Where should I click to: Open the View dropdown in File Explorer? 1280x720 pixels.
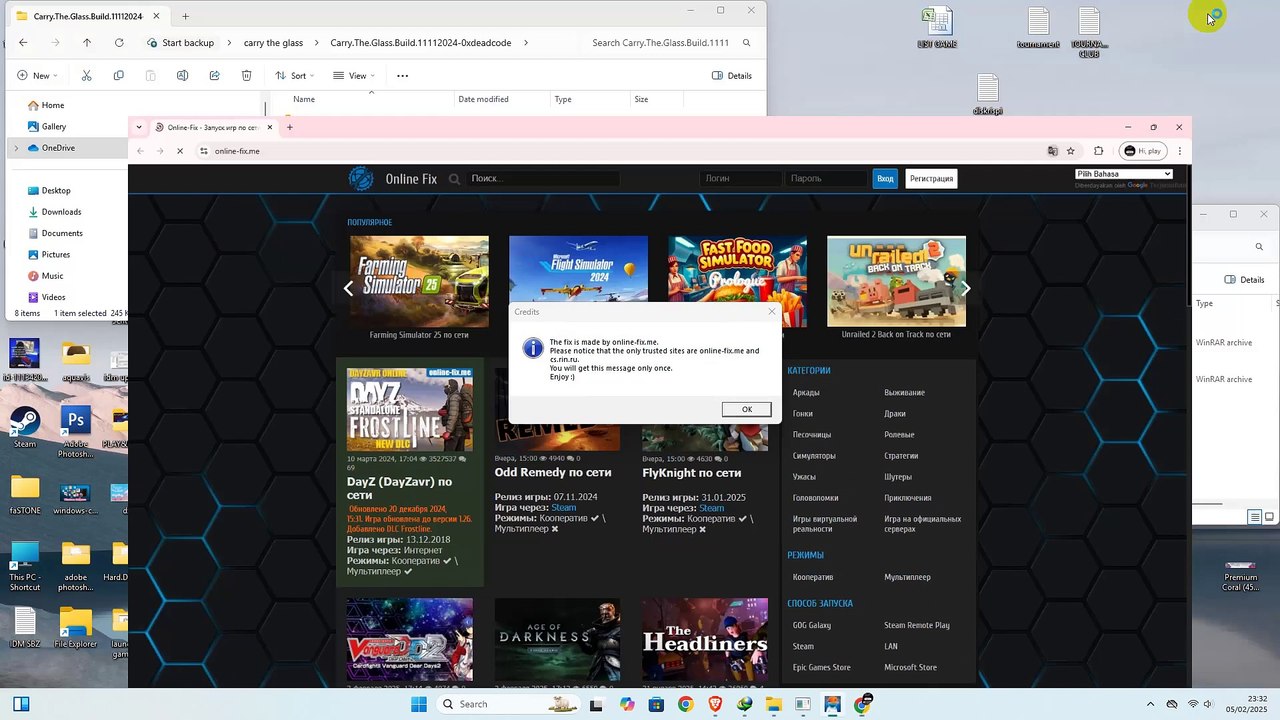point(353,76)
